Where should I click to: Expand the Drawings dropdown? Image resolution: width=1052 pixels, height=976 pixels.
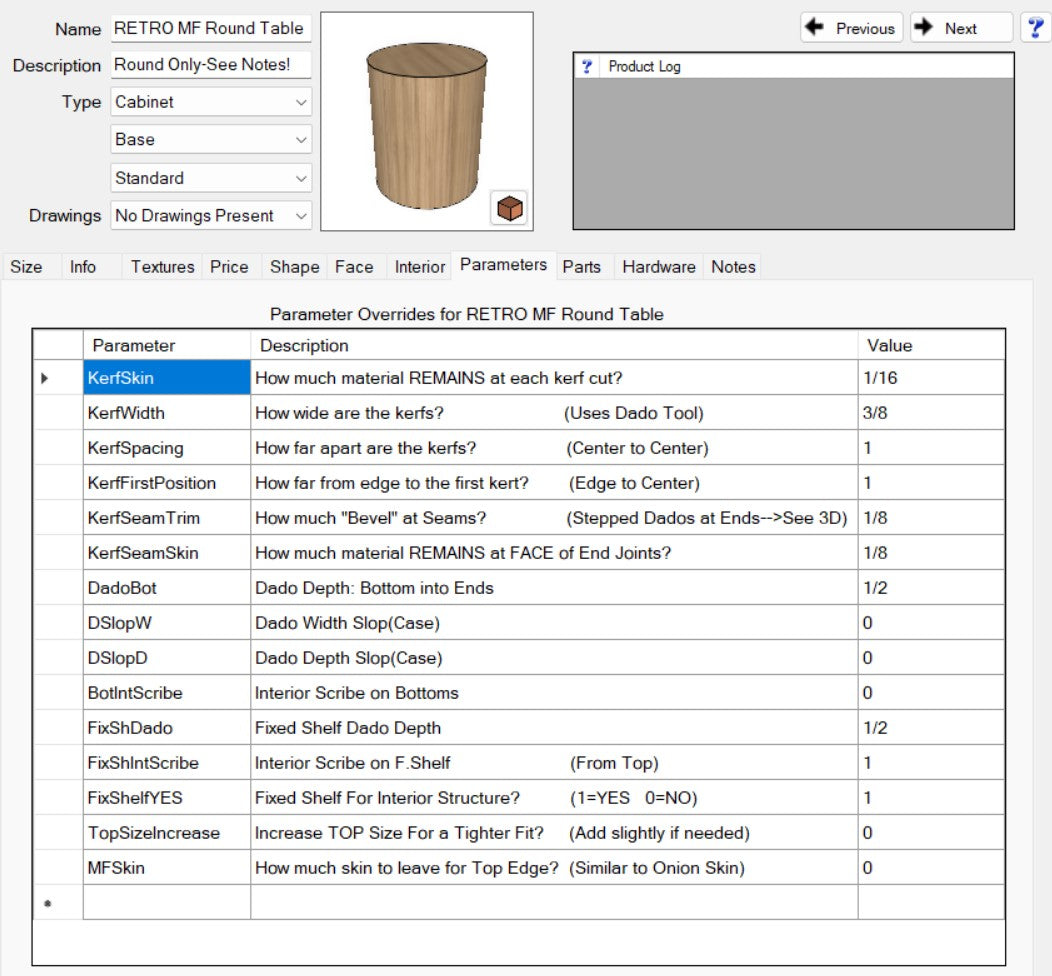coord(211,216)
